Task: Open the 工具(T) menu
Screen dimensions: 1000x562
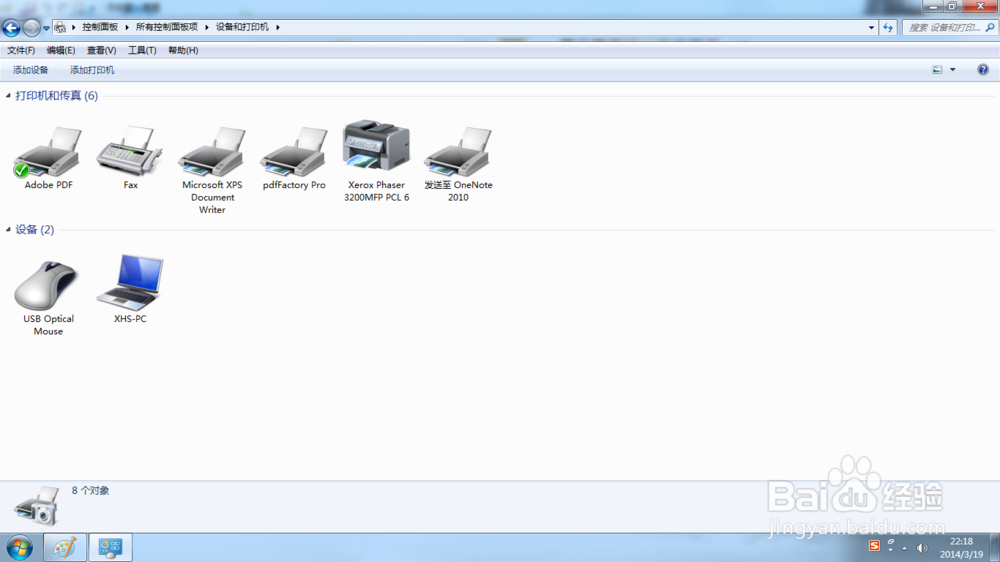Action: coord(142,50)
